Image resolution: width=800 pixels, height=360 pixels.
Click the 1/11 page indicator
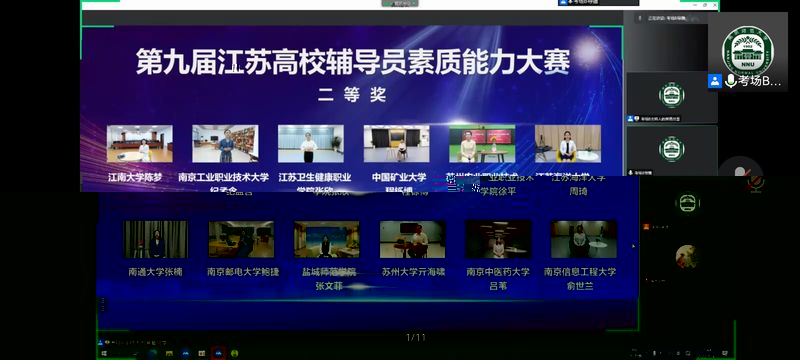click(x=416, y=337)
